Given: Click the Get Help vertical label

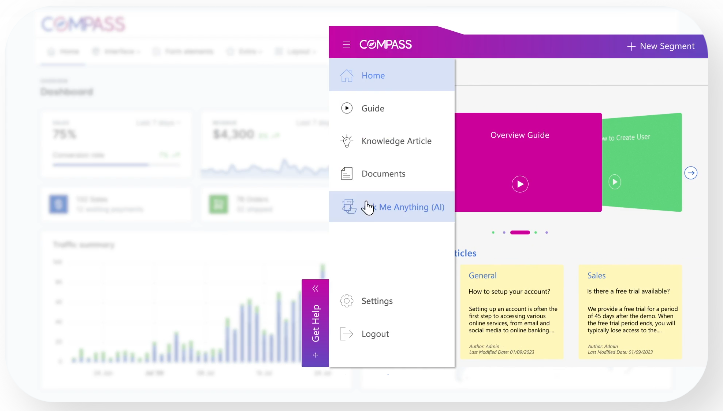Looking at the screenshot, I should (x=315, y=323).
